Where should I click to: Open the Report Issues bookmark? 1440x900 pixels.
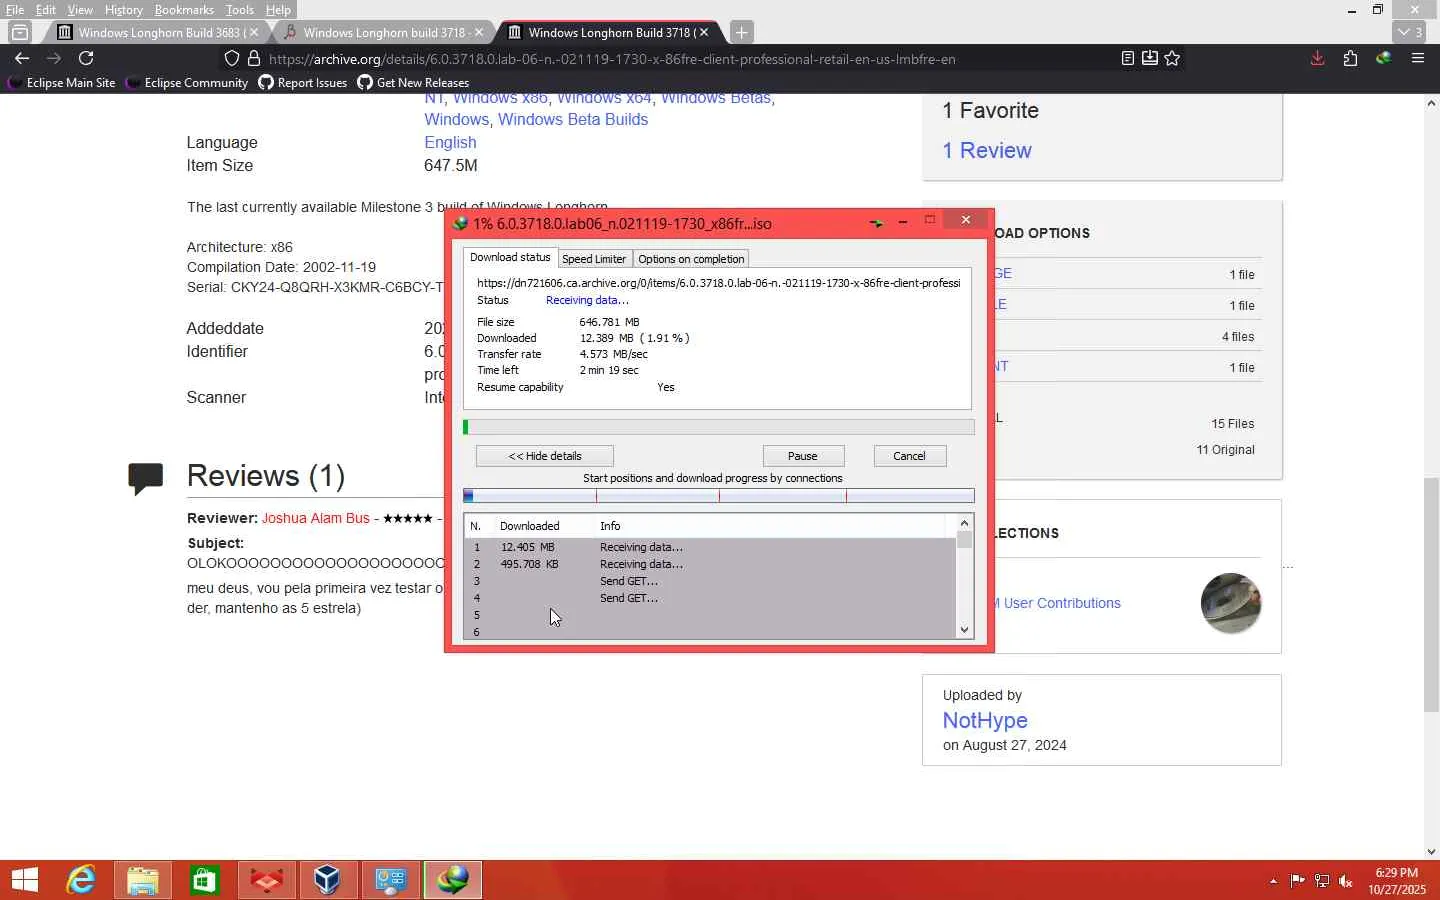click(x=303, y=83)
